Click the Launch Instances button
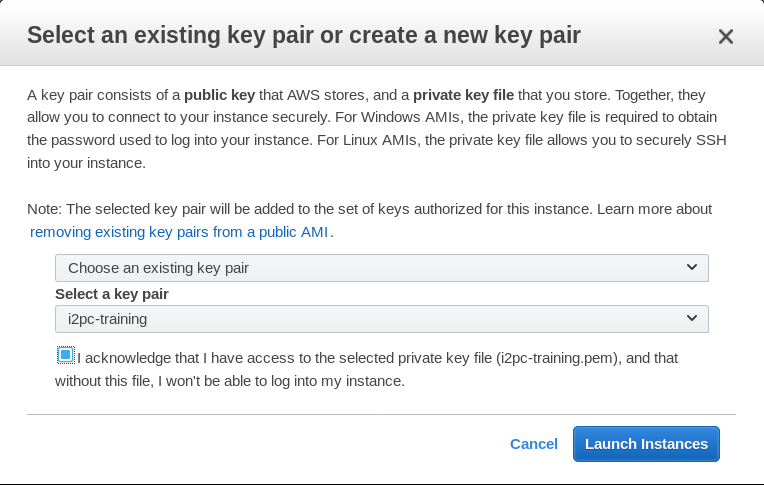 646,444
